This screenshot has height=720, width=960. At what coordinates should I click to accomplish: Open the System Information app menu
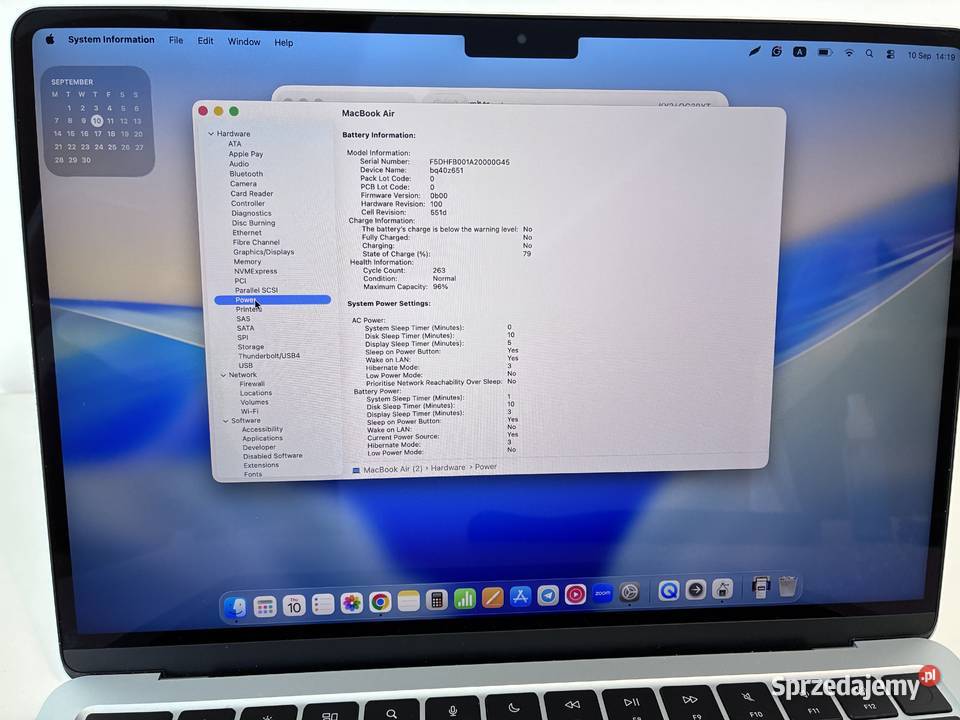coord(111,39)
